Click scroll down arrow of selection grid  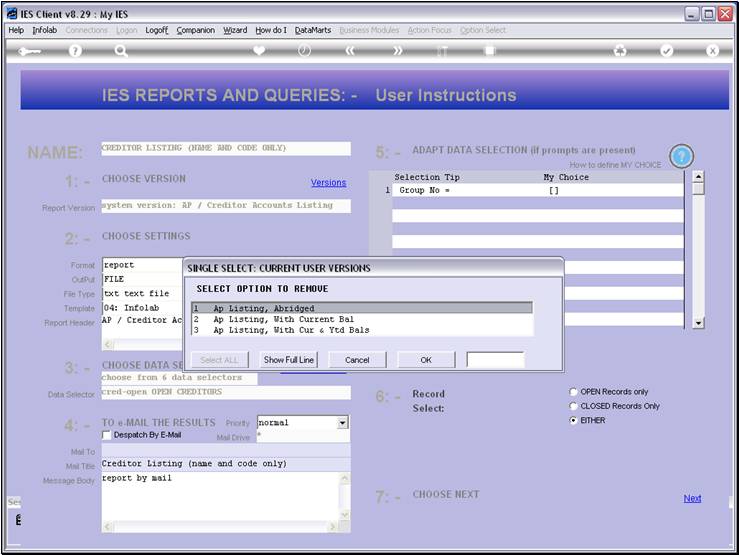698,323
